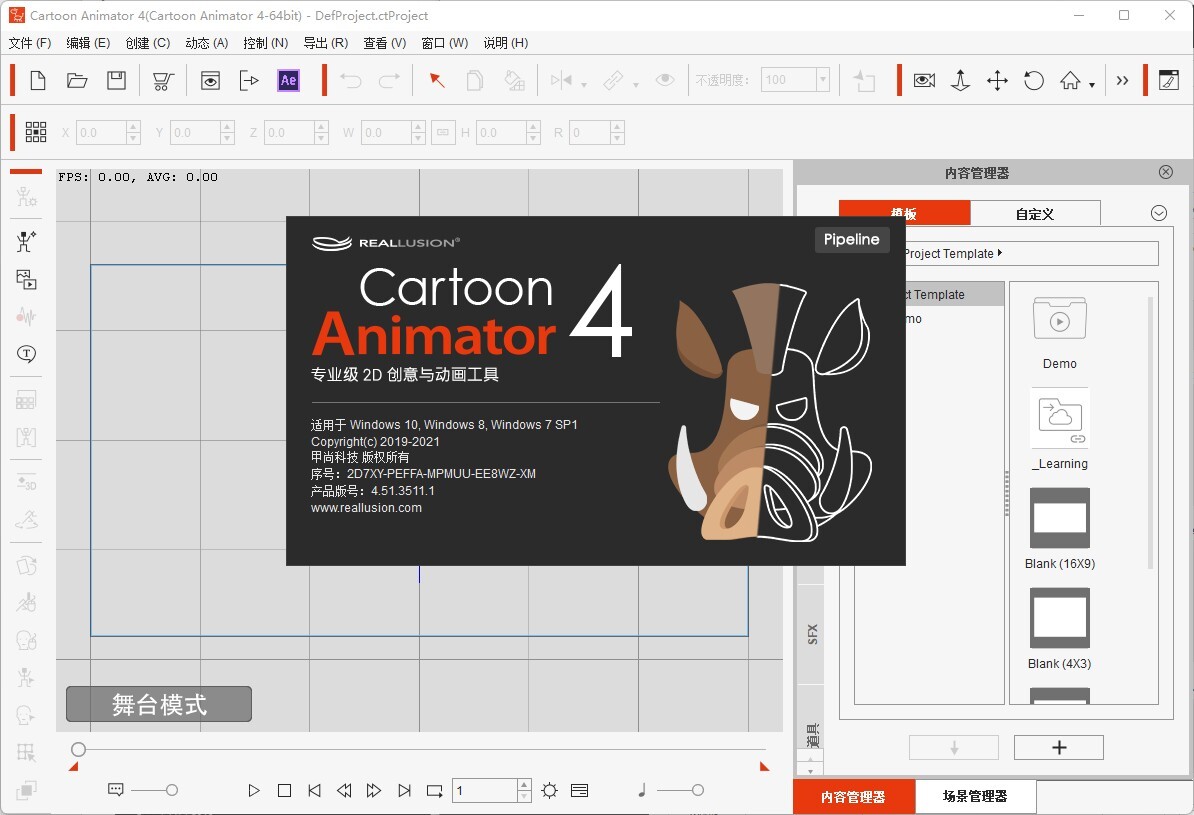1194x815 pixels.
Task: Click the plus add content button
Action: [1058, 747]
